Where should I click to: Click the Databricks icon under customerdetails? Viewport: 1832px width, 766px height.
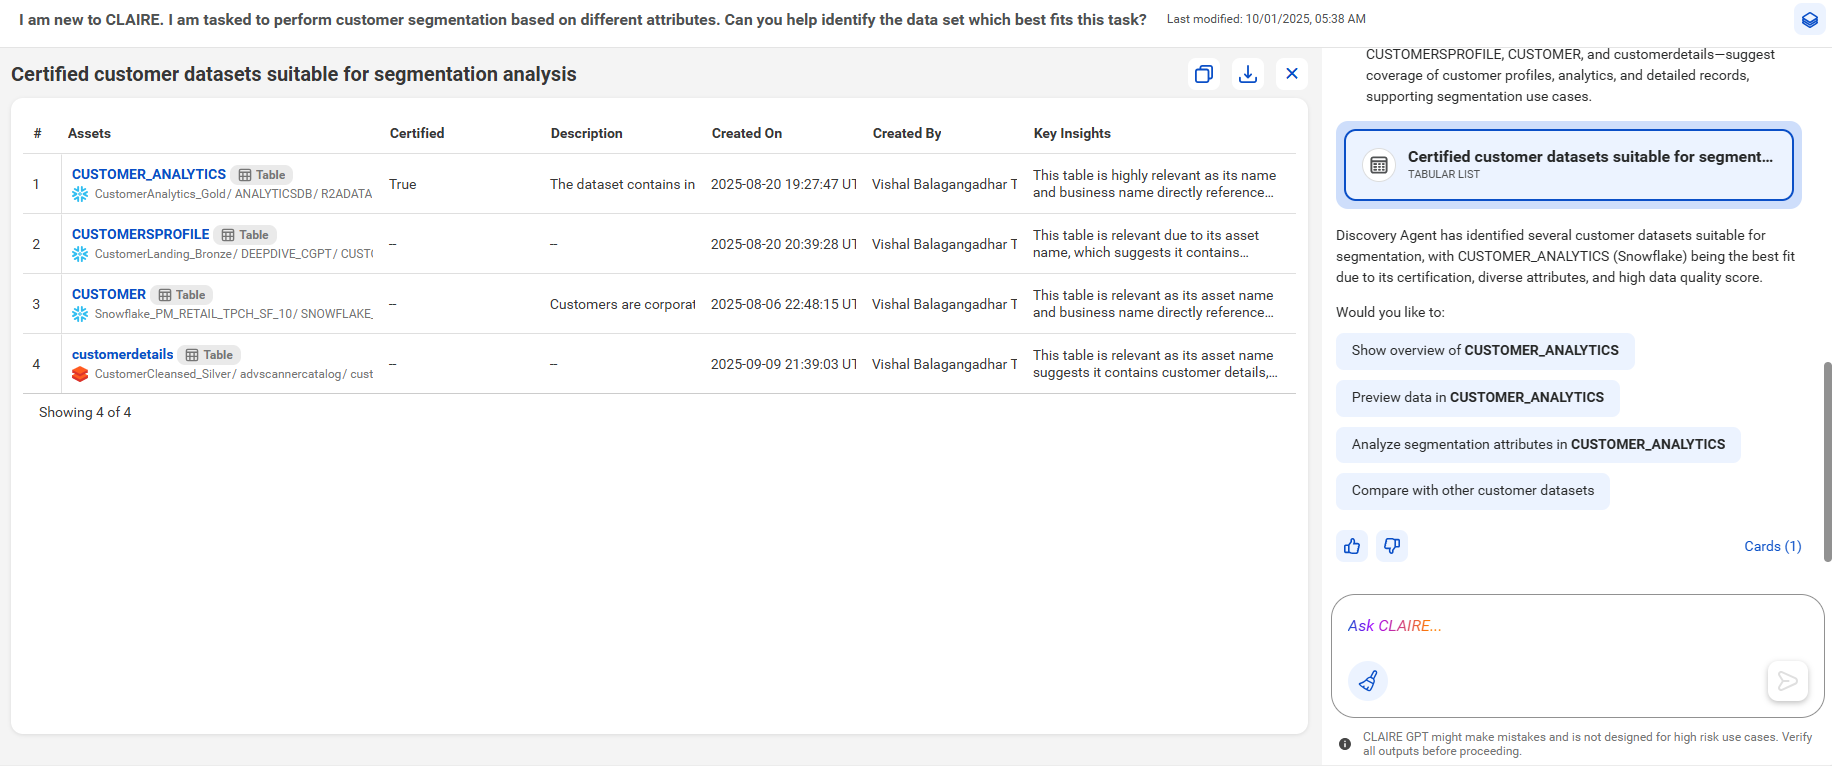click(80, 374)
